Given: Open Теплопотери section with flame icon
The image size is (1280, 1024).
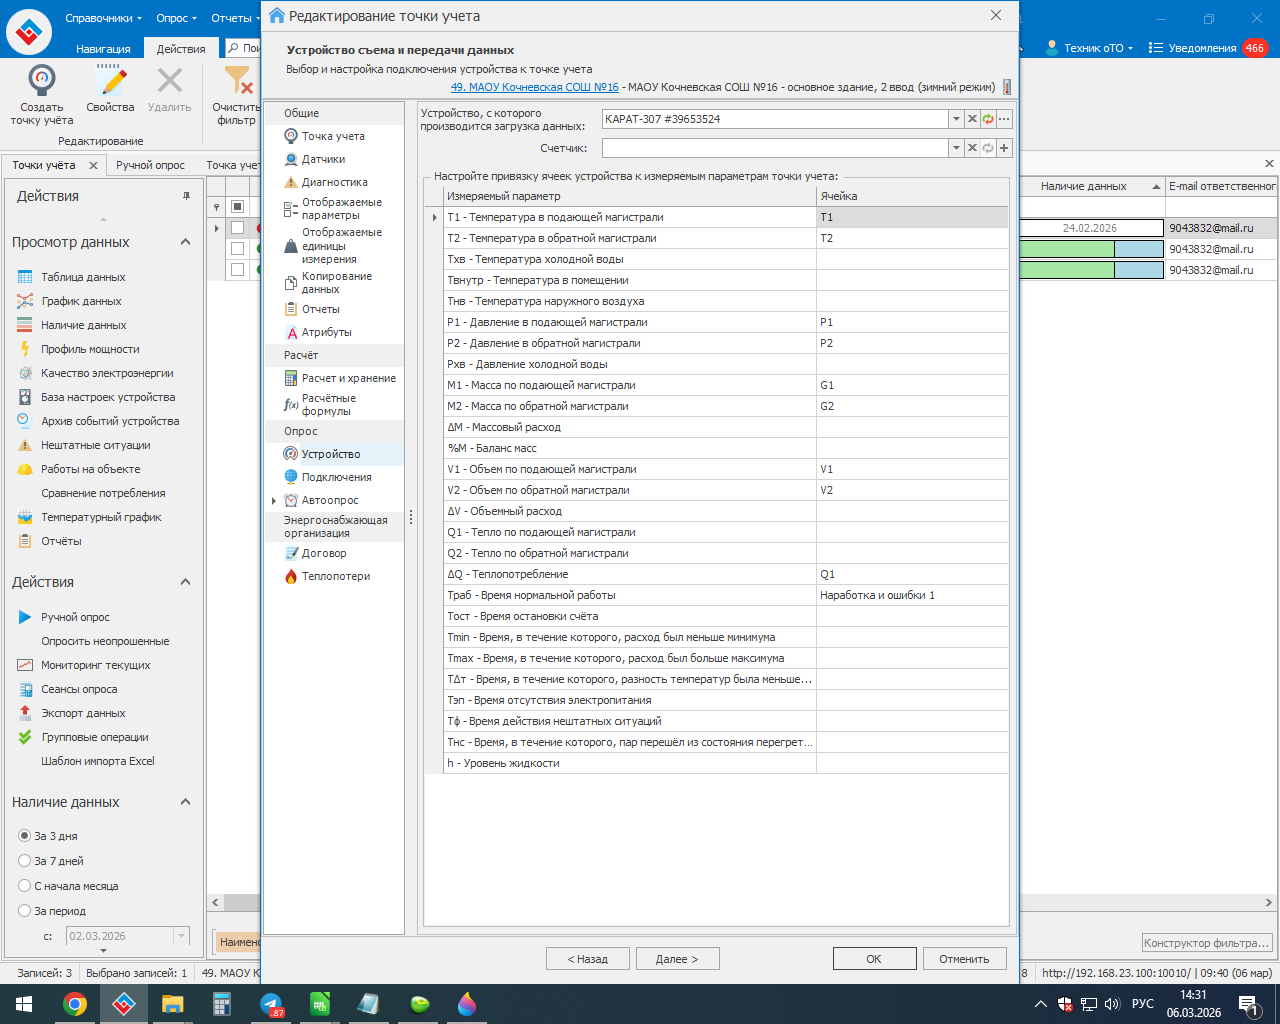Looking at the screenshot, I should 335,576.
